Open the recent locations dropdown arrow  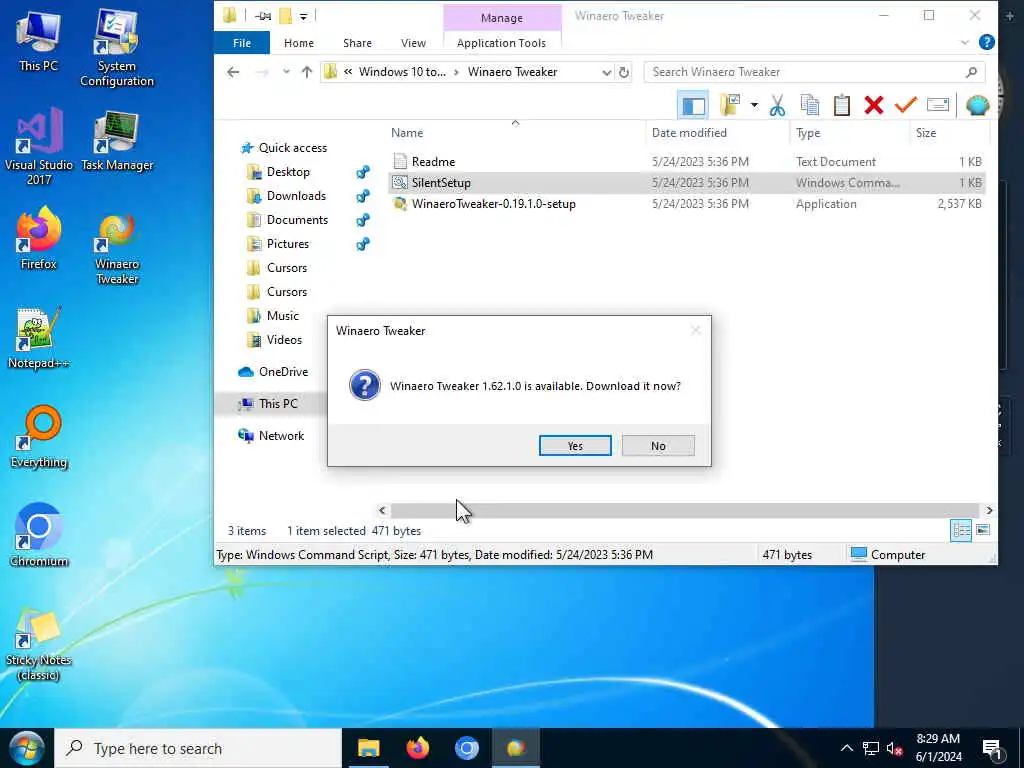pos(286,72)
